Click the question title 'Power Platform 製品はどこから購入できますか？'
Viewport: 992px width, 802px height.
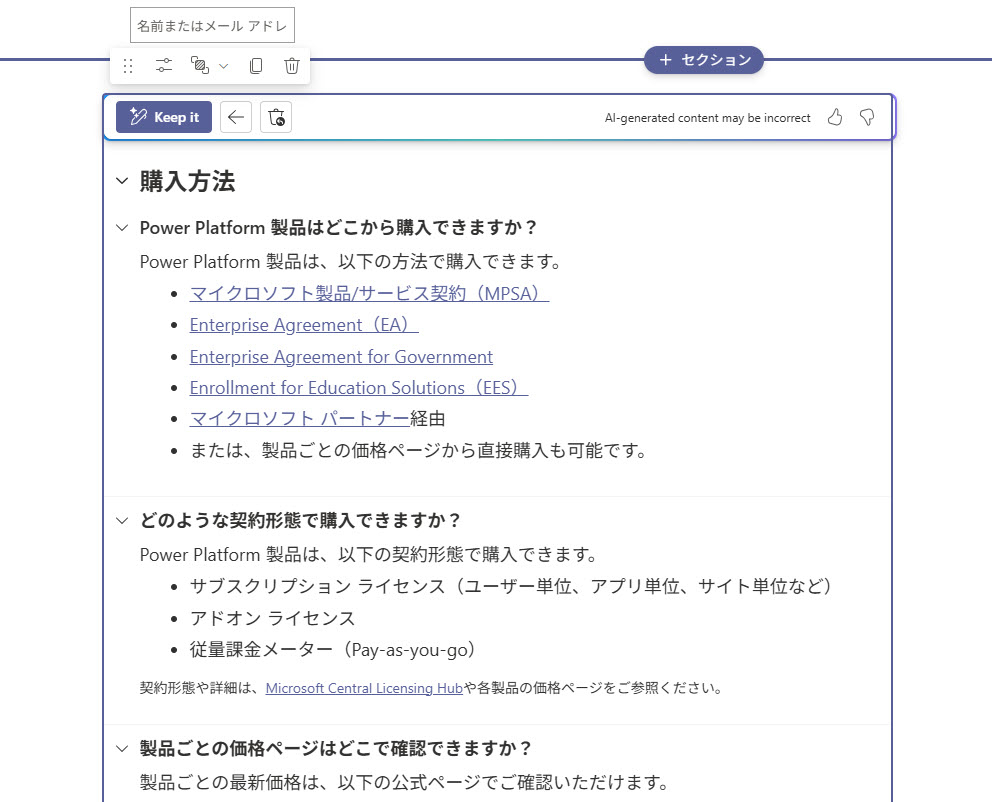338,228
